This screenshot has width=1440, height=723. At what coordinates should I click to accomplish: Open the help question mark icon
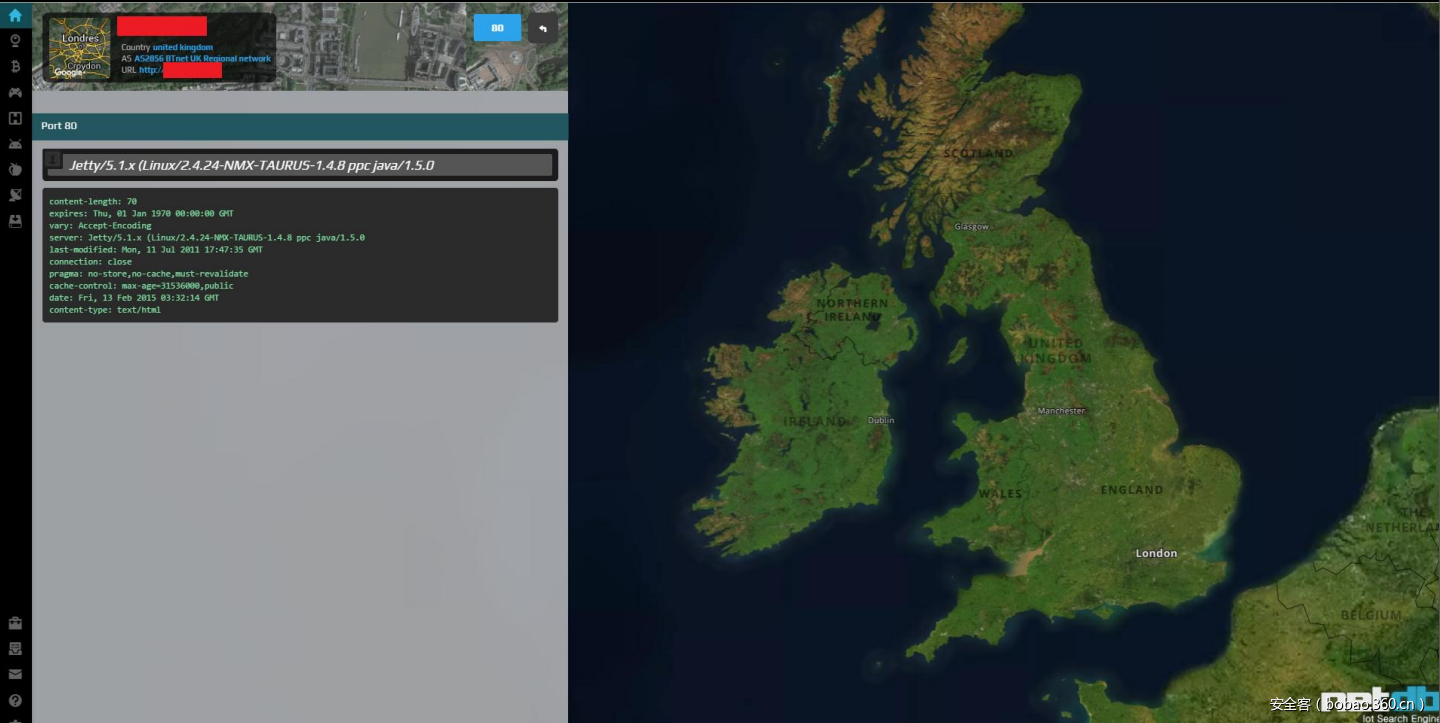(x=15, y=701)
